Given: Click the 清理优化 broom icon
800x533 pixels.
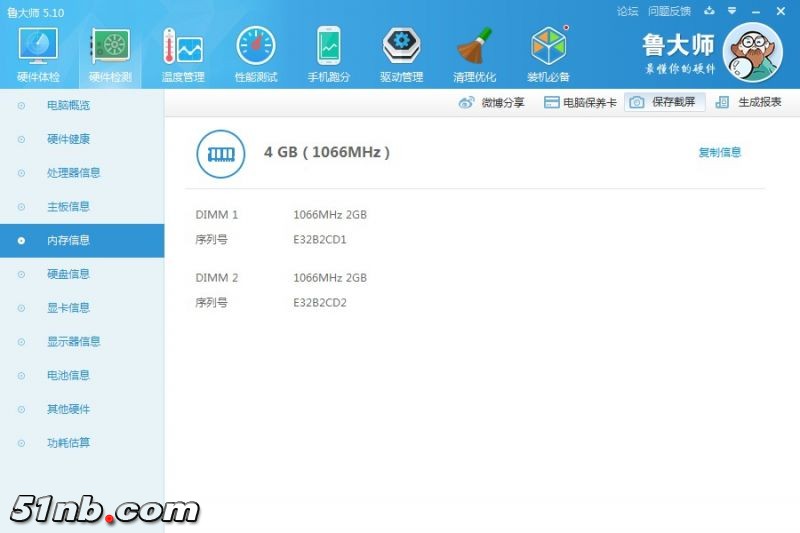Looking at the screenshot, I should 474,47.
